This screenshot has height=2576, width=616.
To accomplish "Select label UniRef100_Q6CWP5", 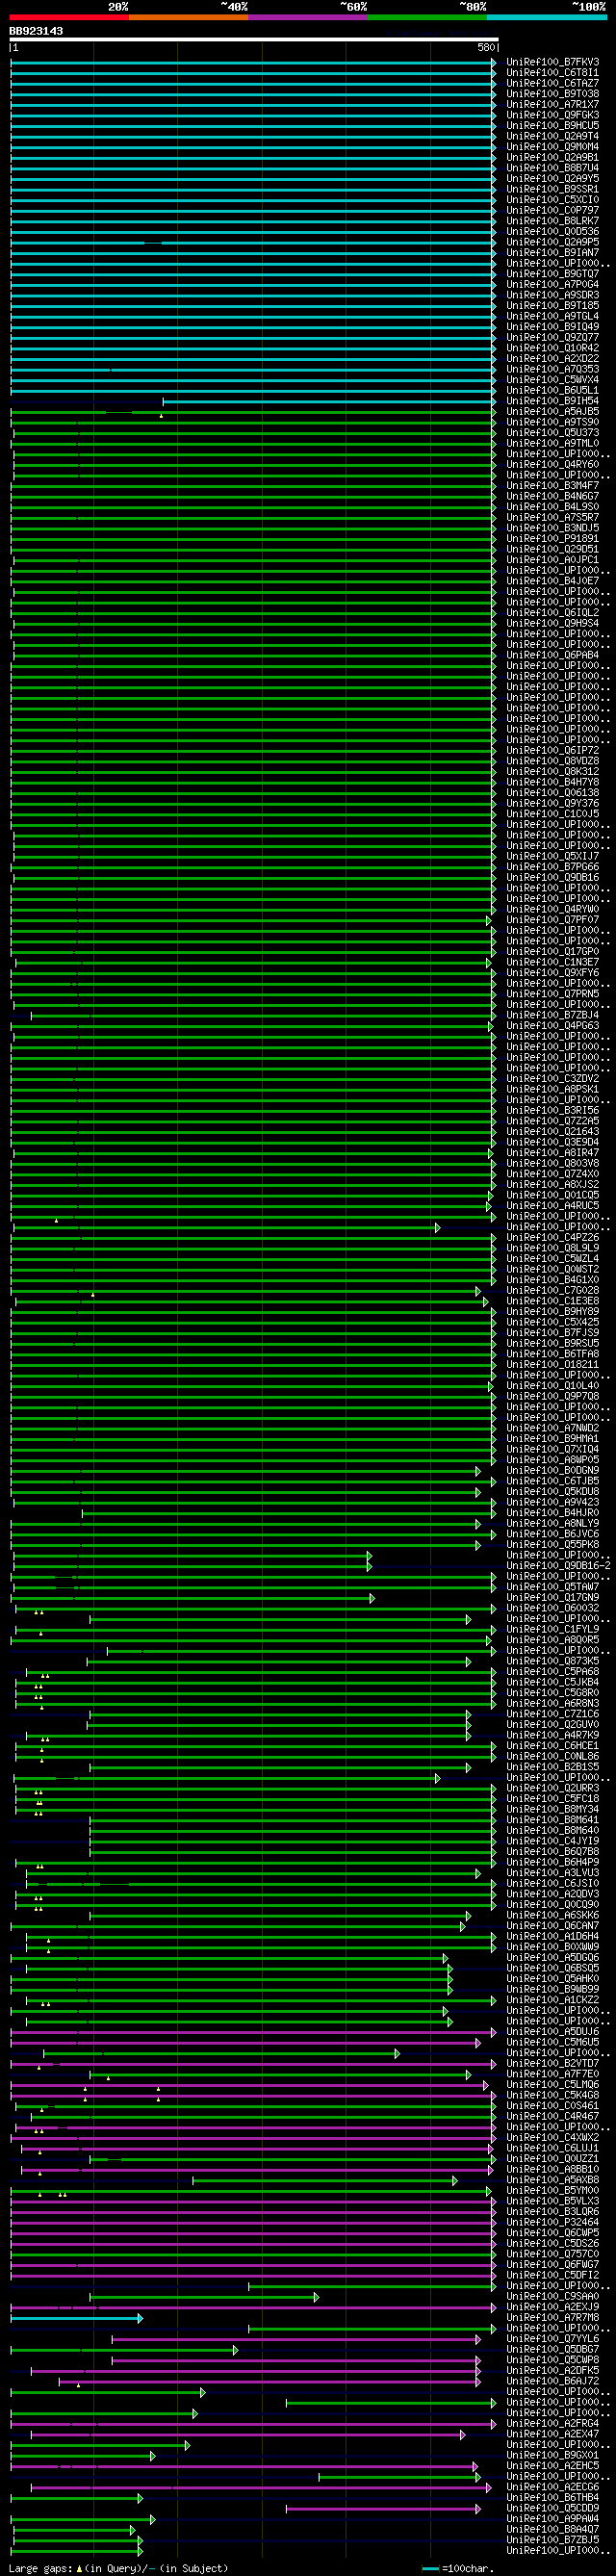I will coord(553,2235).
